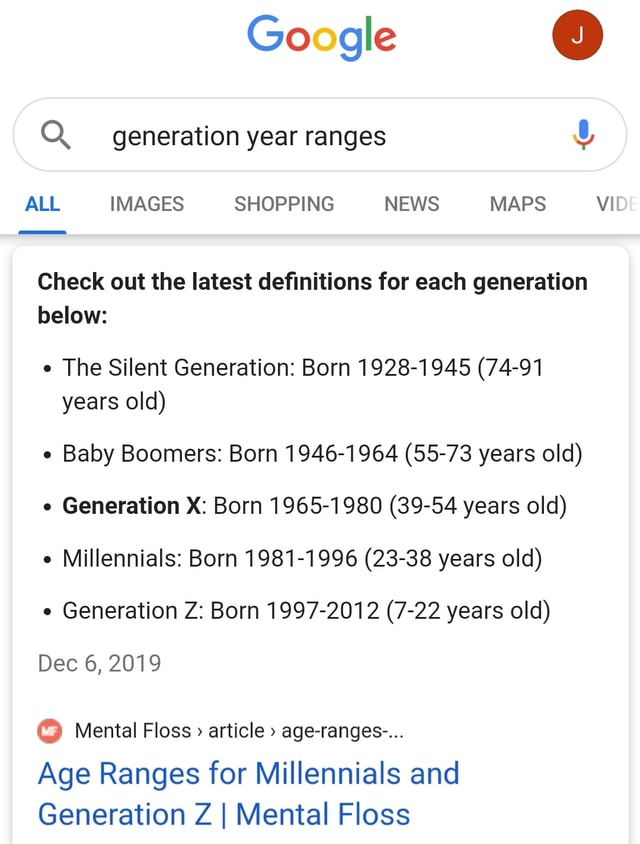
Task: Open the partially visible VIDEOS tab
Action: [x=617, y=205]
